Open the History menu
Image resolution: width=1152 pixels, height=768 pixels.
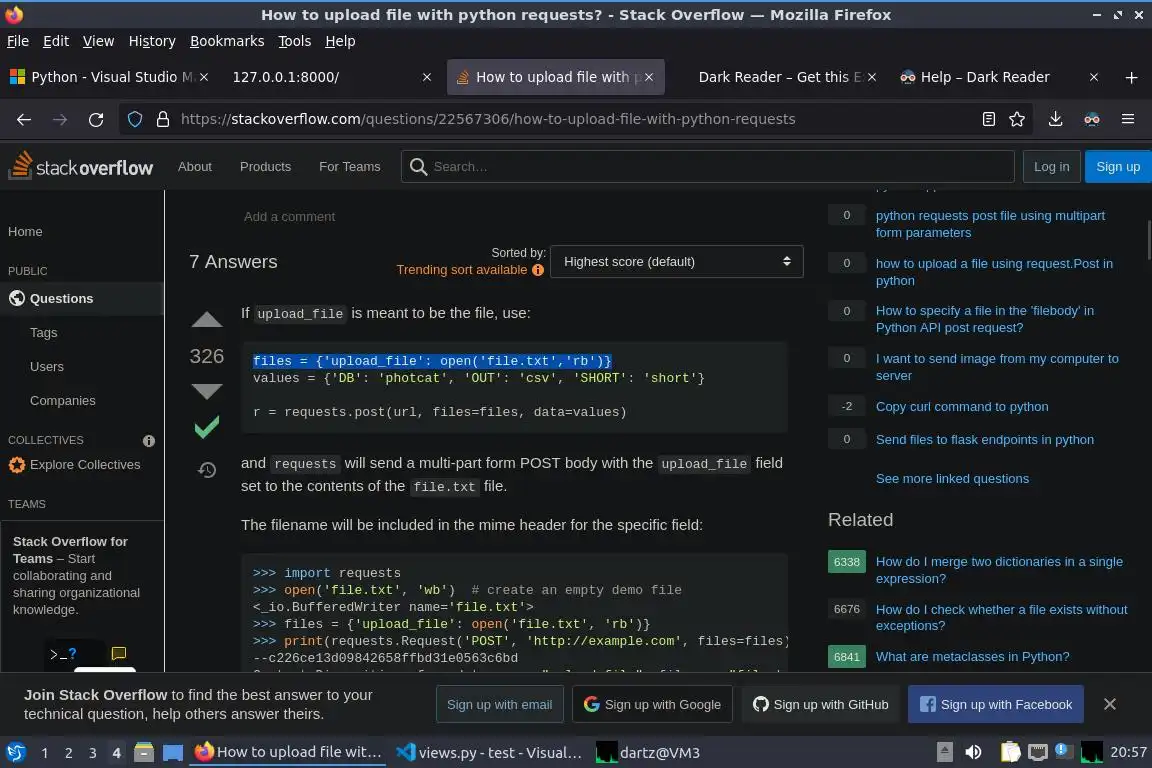pos(152,41)
